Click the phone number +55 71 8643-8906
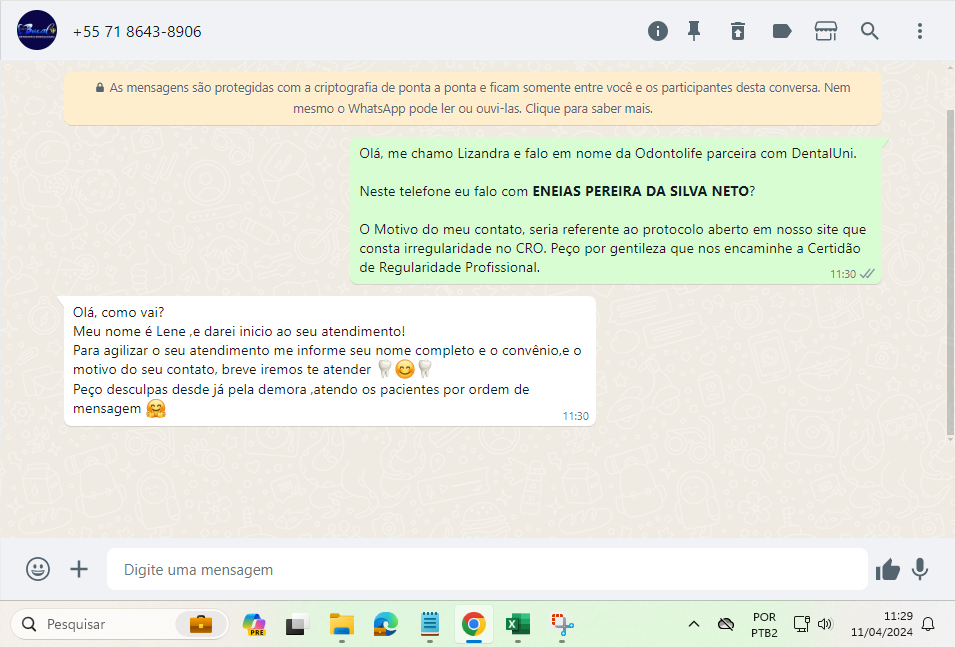Viewport: 955px width, 647px height. pyautogui.click(x=137, y=32)
